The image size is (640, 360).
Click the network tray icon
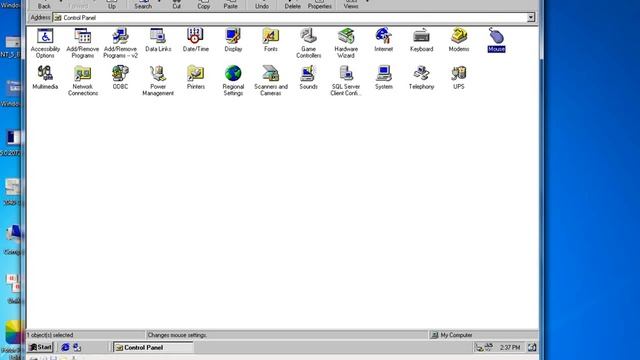tap(479, 348)
